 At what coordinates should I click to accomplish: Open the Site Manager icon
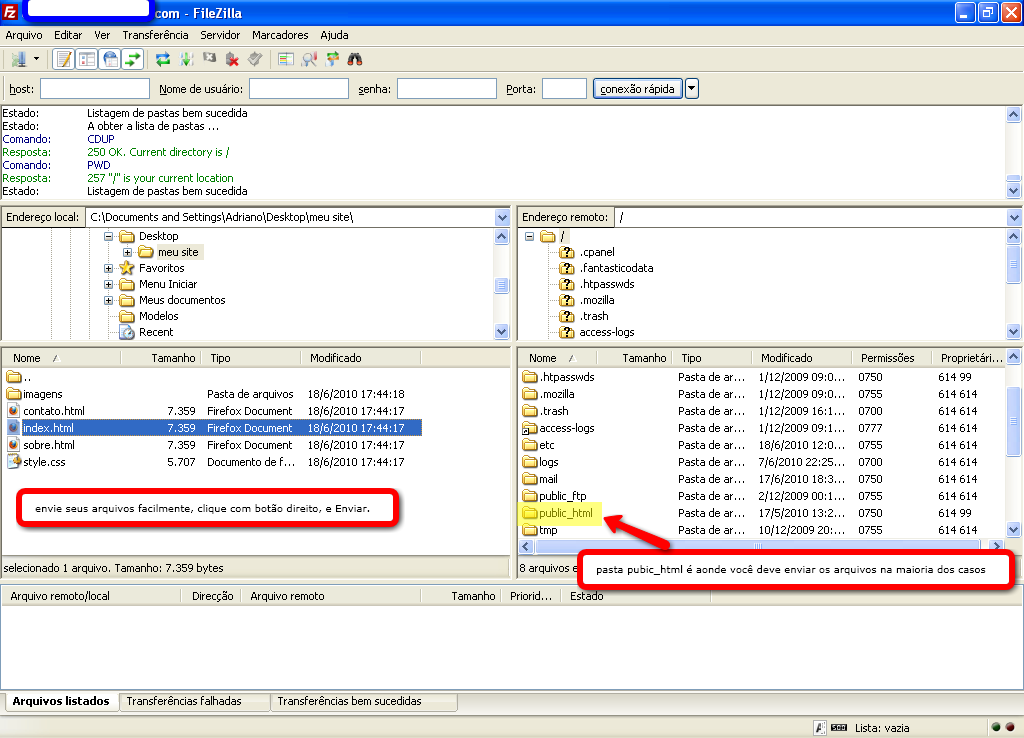point(18,59)
